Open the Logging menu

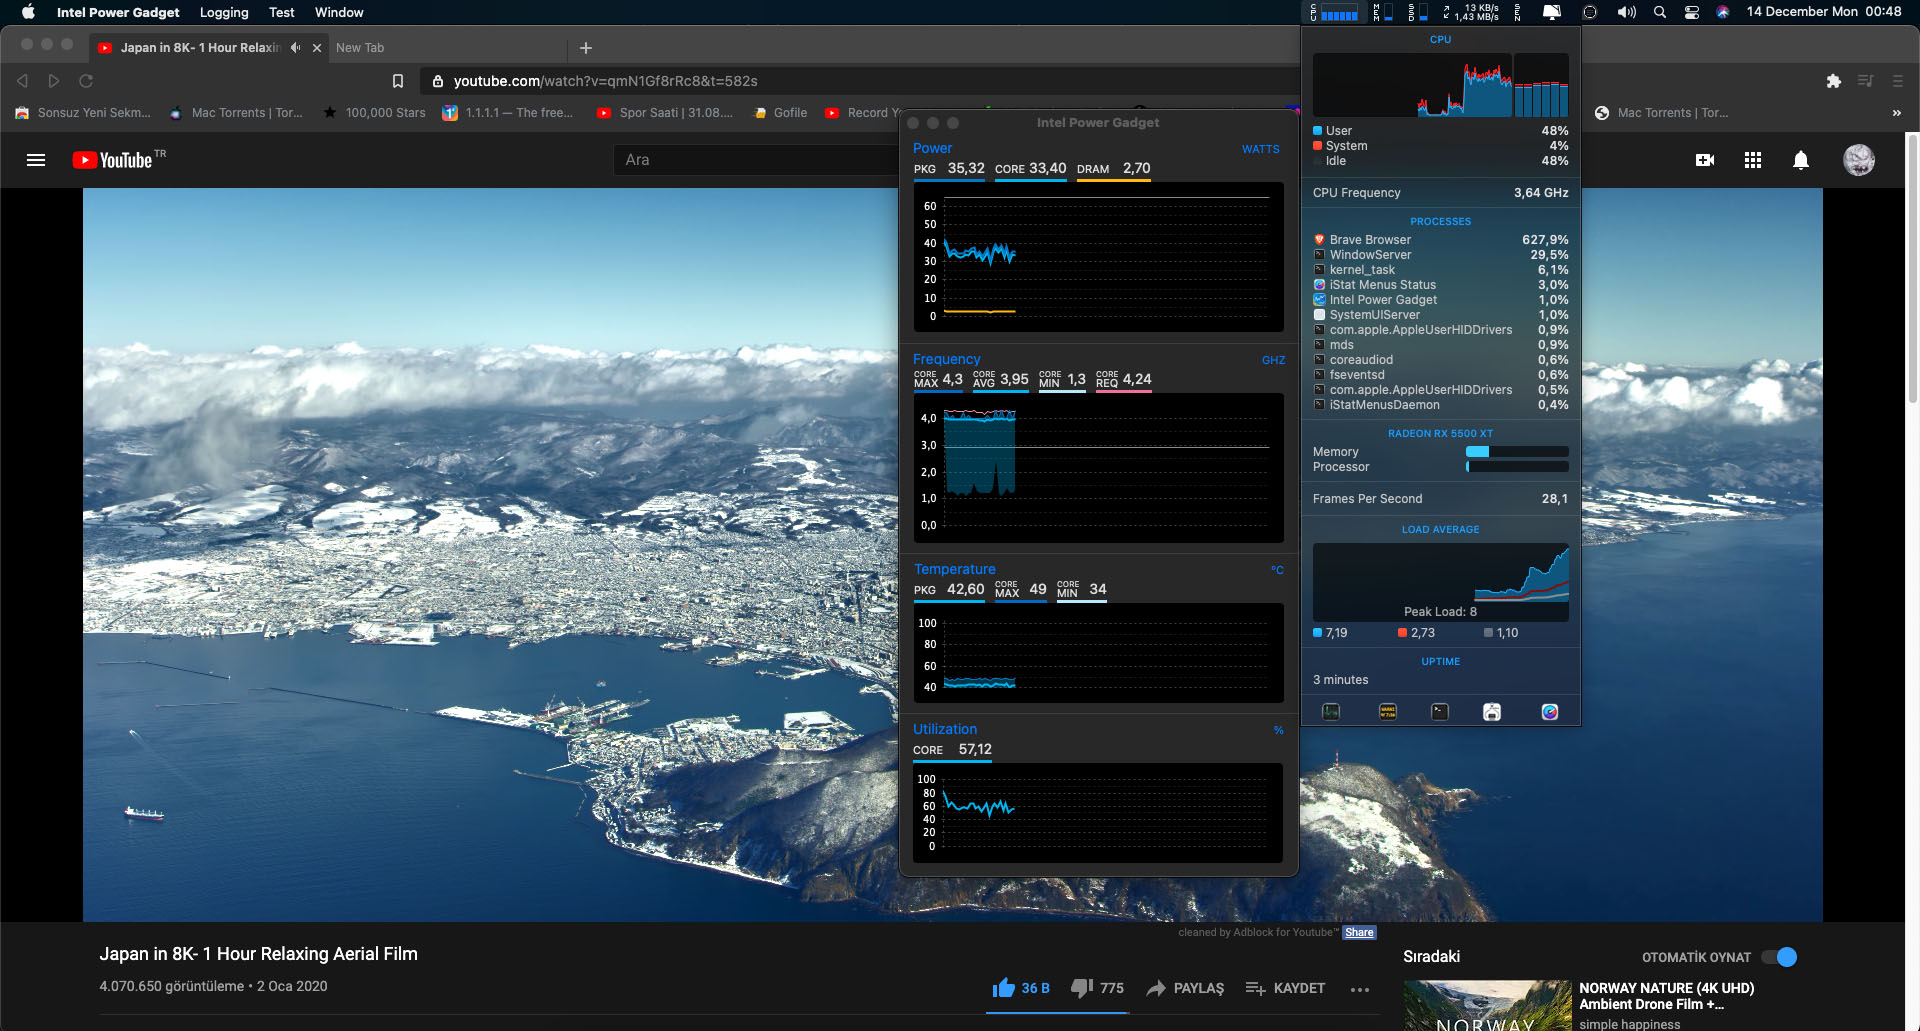[224, 12]
